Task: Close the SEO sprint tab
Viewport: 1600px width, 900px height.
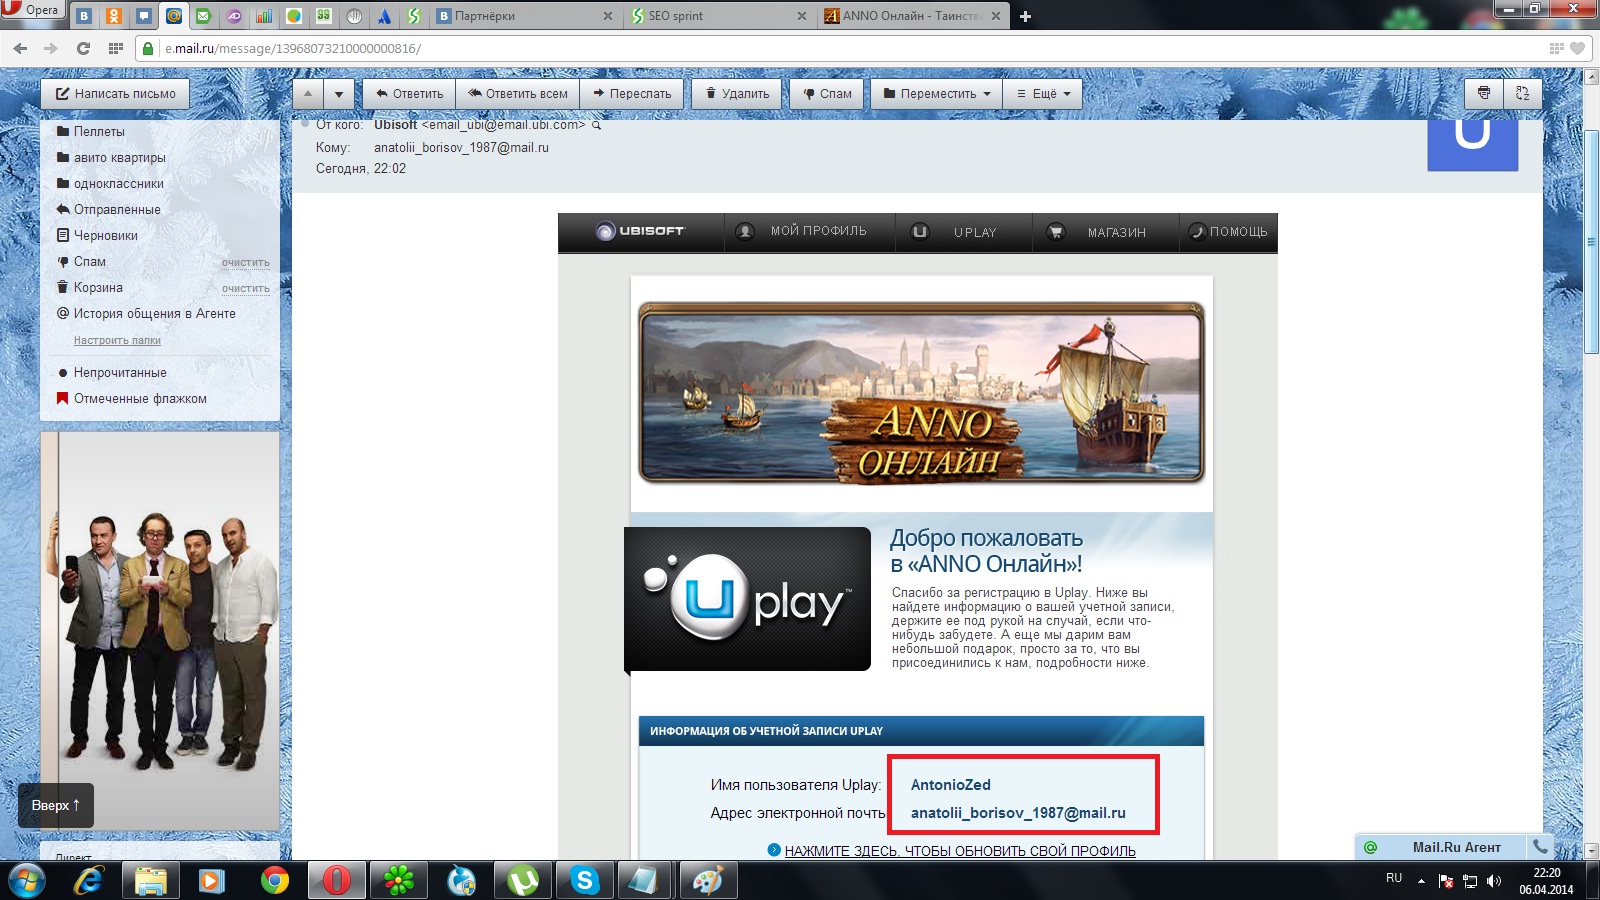Action: tap(801, 16)
